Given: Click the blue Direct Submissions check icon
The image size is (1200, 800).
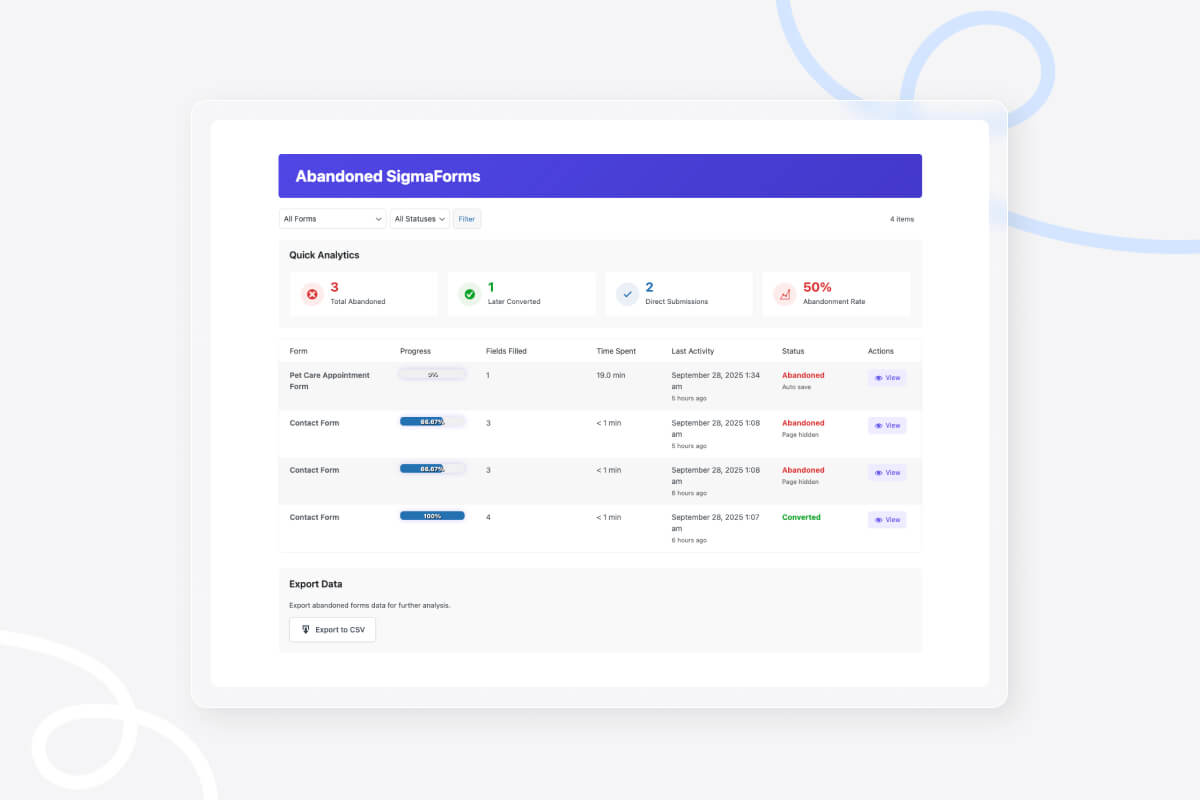Looking at the screenshot, I should click(627, 294).
